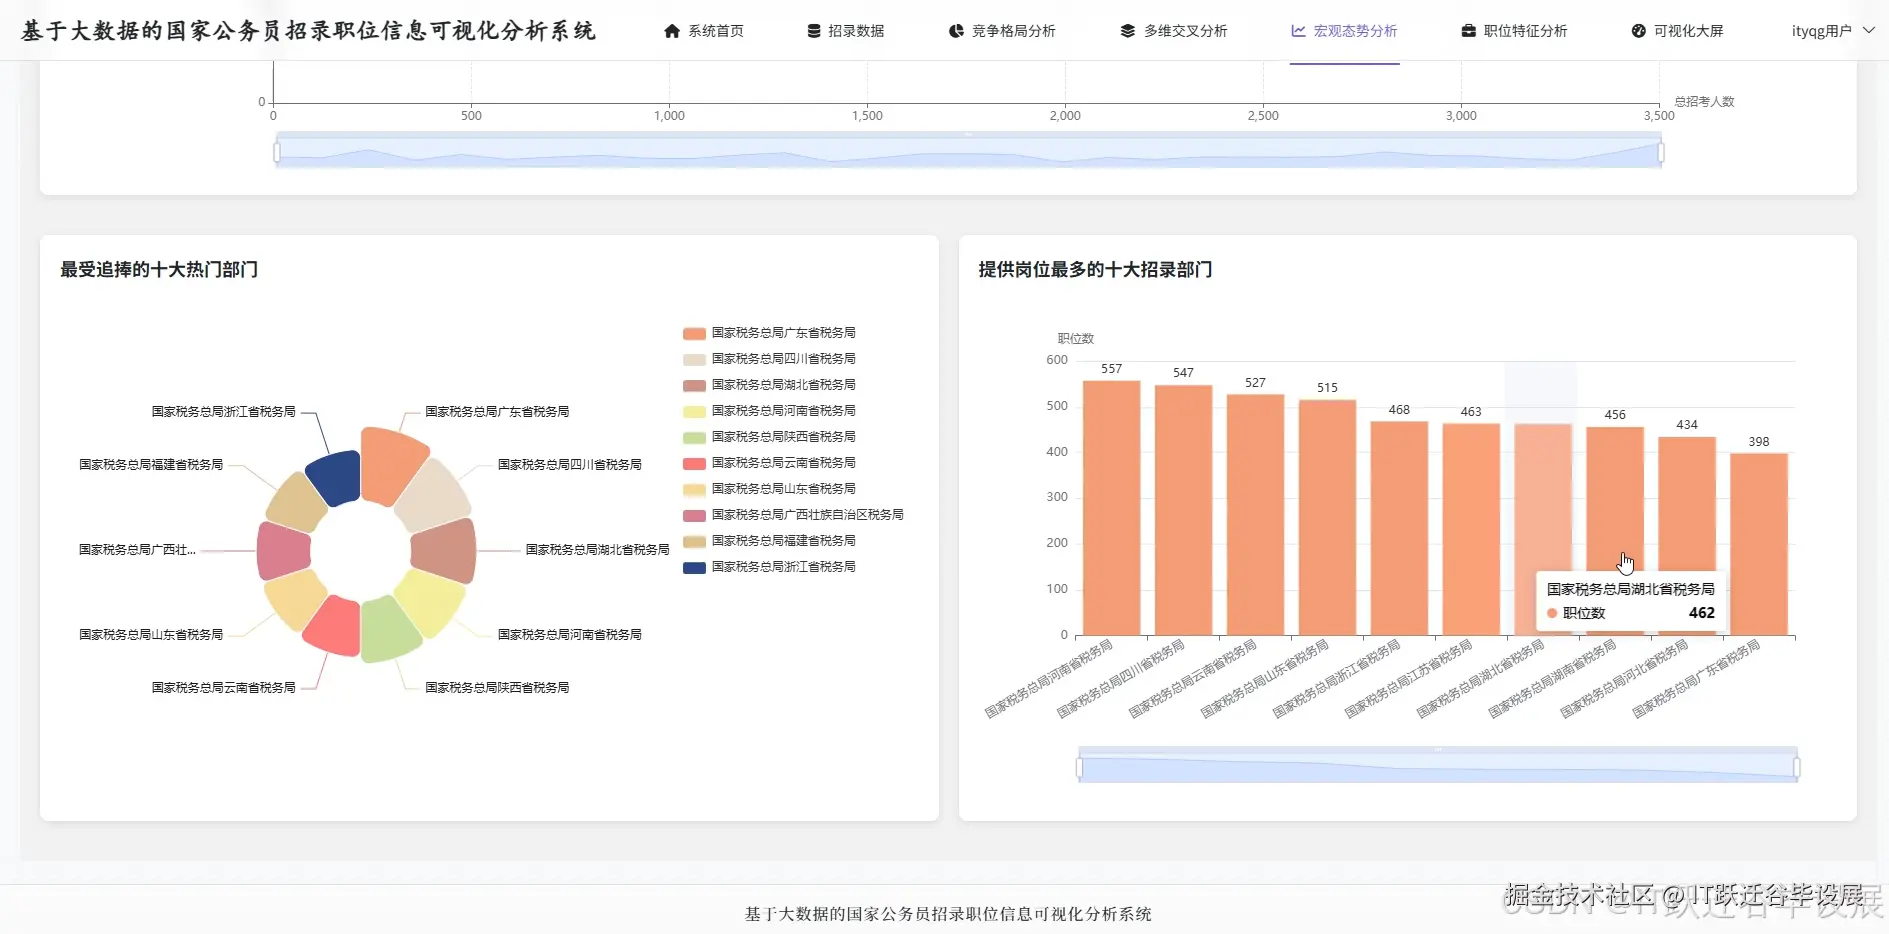Expand the ityqg用户 dropdown arrow
1889x934 pixels.
(x=1868, y=31)
